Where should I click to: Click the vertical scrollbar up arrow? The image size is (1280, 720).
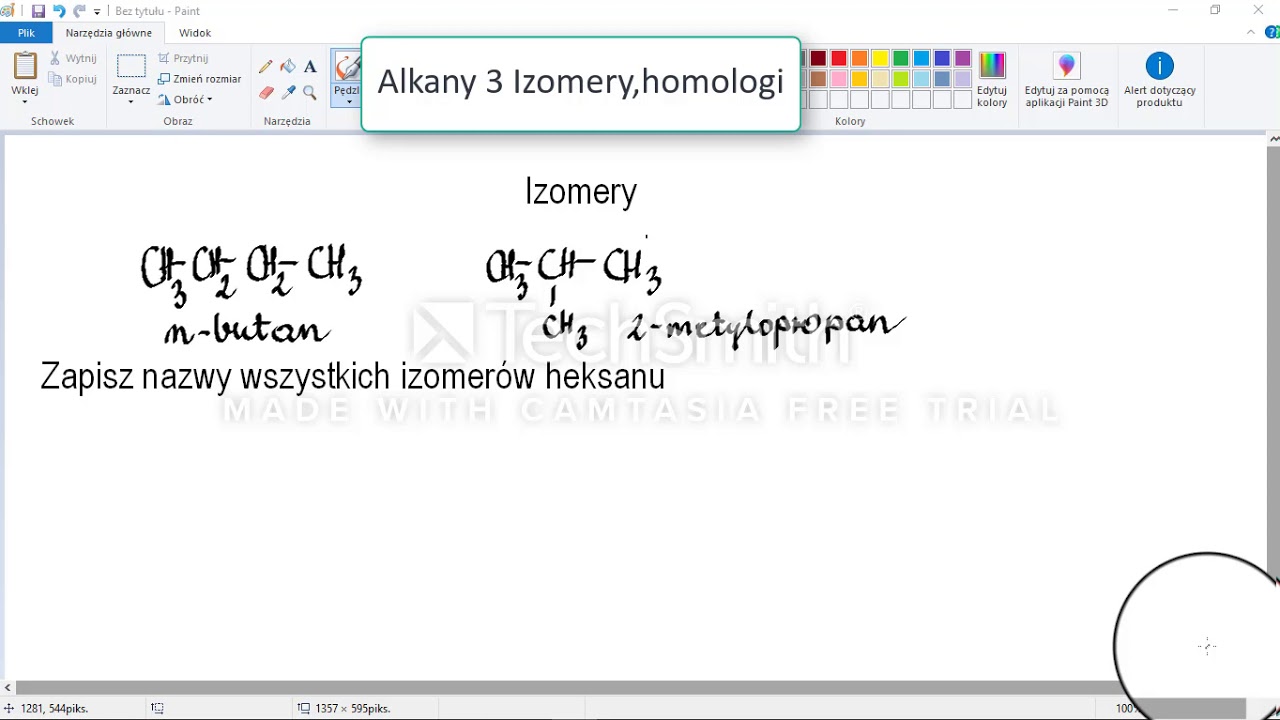(x=1273, y=139)
